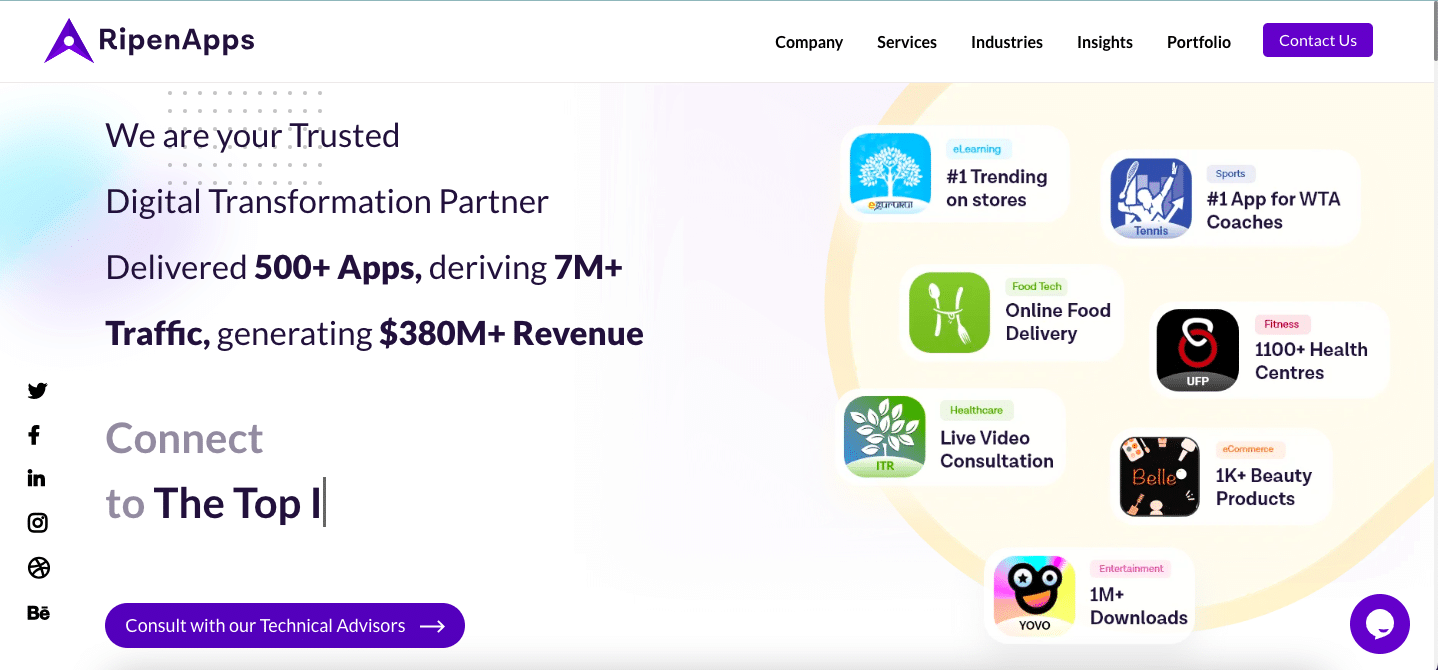Click the 'Live Video Consultation' text

pos(997,449)
